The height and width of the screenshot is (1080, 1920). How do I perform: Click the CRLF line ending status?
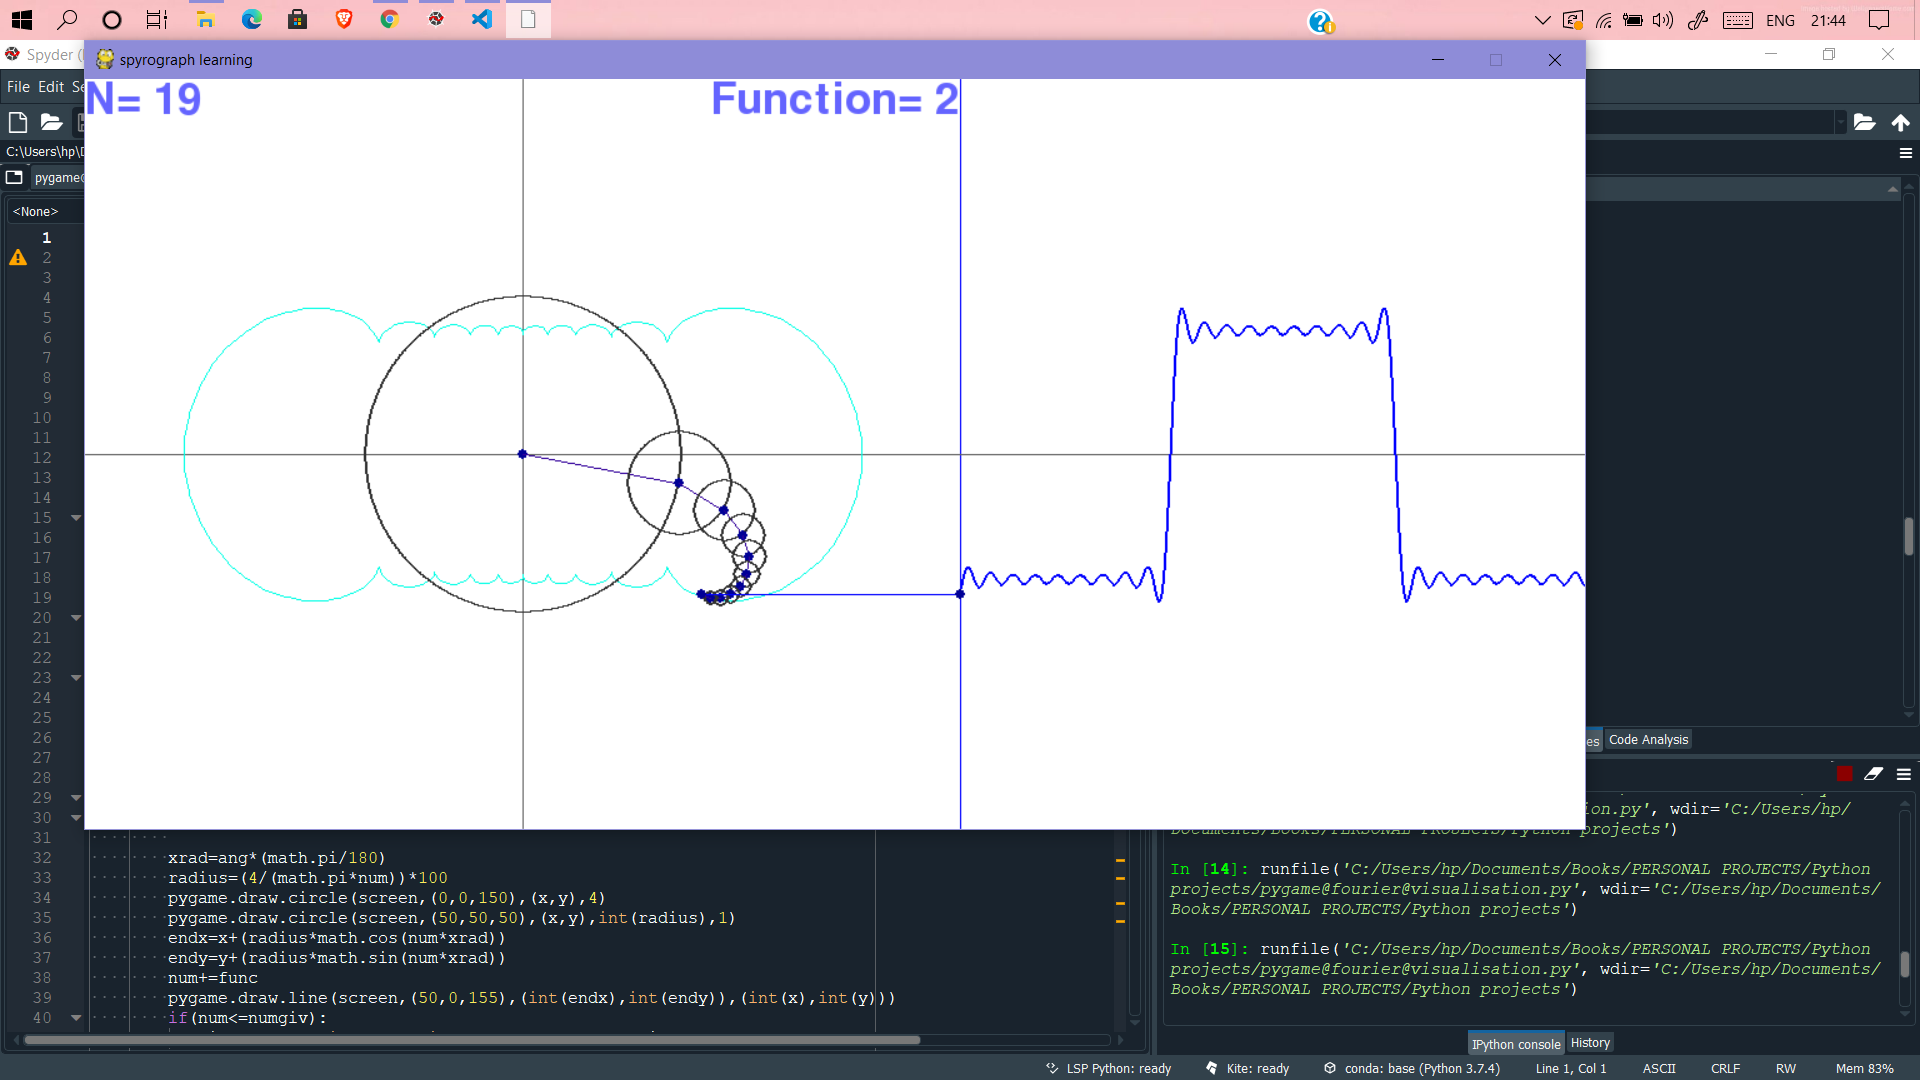point(1726,1069)
